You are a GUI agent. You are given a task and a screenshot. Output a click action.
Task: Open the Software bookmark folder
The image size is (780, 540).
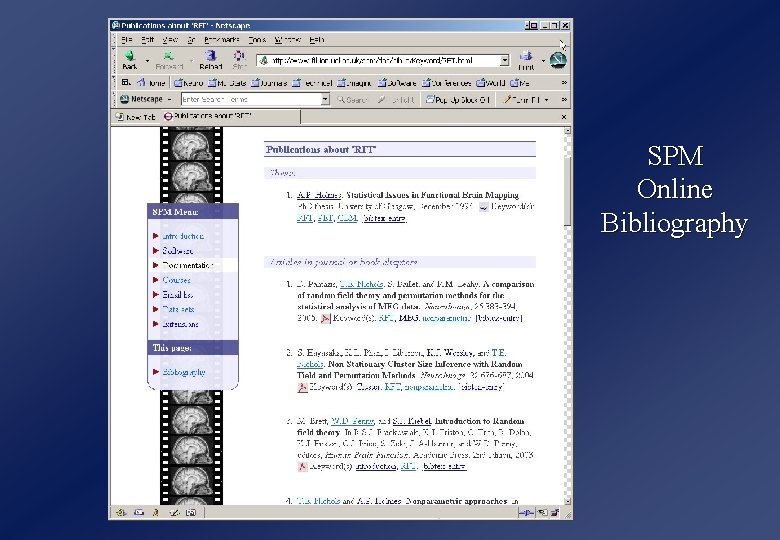397,83
